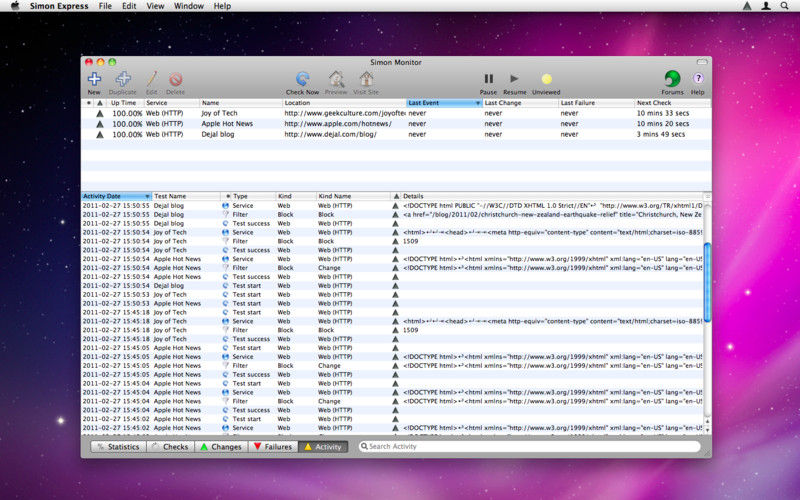Viewport: 800px width, 500px height.
Task: Switch to the Failures tab
Action: tap(273, 446)
